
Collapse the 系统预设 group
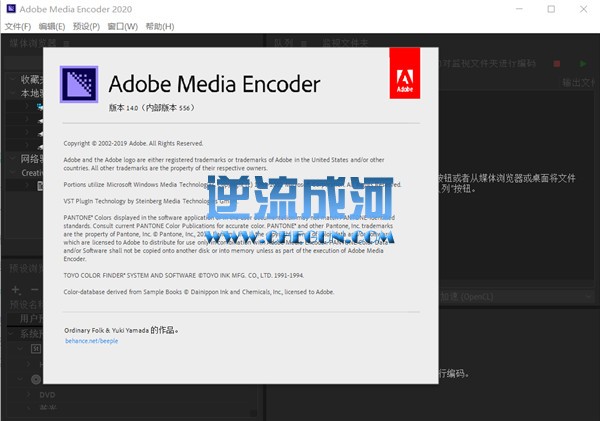pyautogui.click(x=12, y=334)
